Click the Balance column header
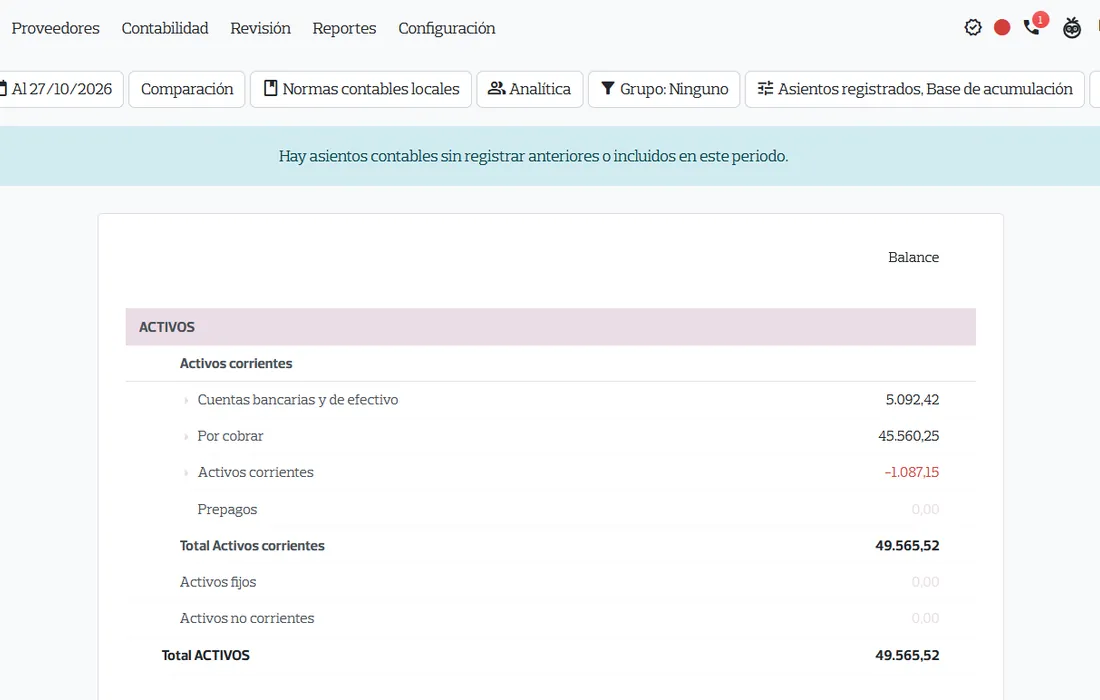Image resolution: width=1100 pixels, height=700 pixels. pyautogui.click(x=913, y=257)
